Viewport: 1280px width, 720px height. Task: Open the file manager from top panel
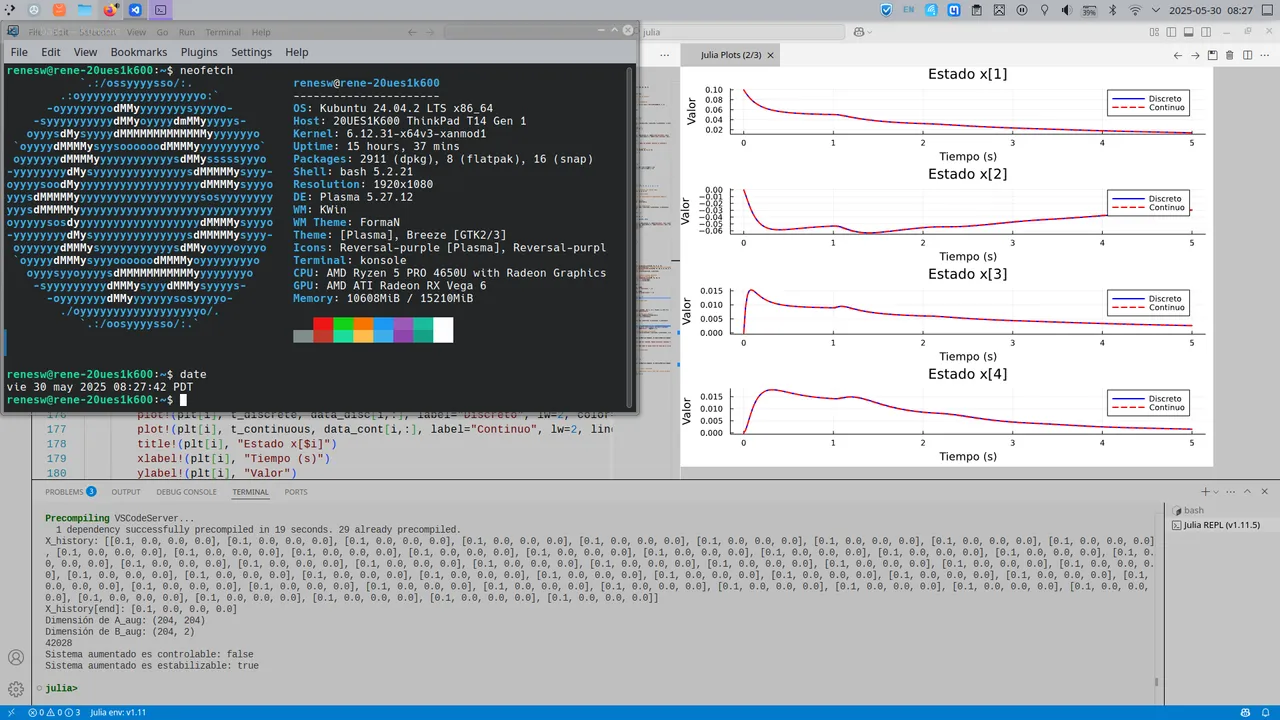click(85, 10)
